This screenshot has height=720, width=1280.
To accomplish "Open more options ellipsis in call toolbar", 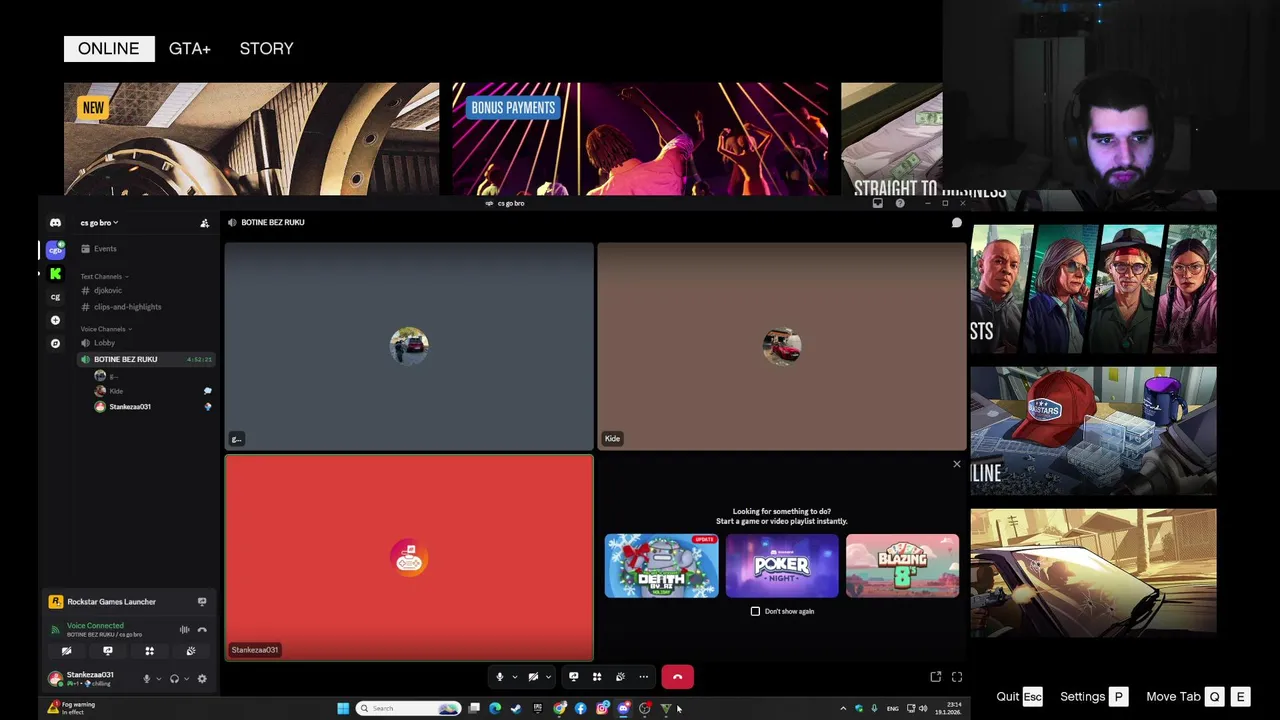I will [x=644, y=677].
